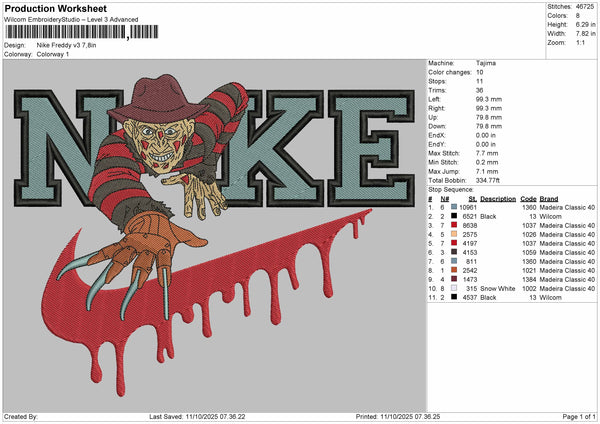Viewport: 600px width, 424px height.
Task: Click the Zoom value '1:1'
Action: 580,42
